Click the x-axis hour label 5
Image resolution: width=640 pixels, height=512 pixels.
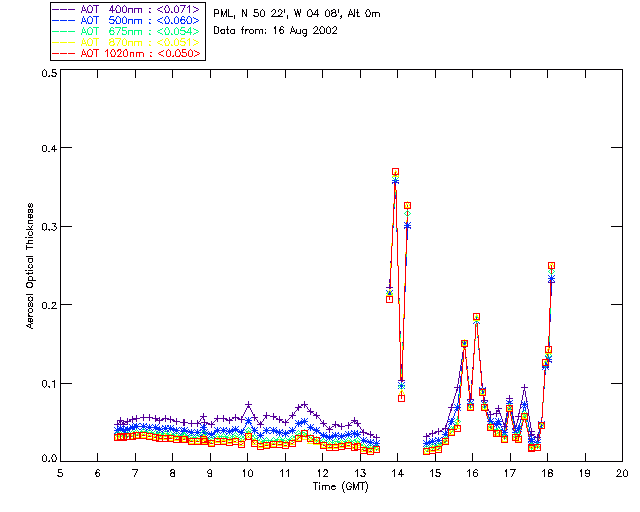coord(60,473)
